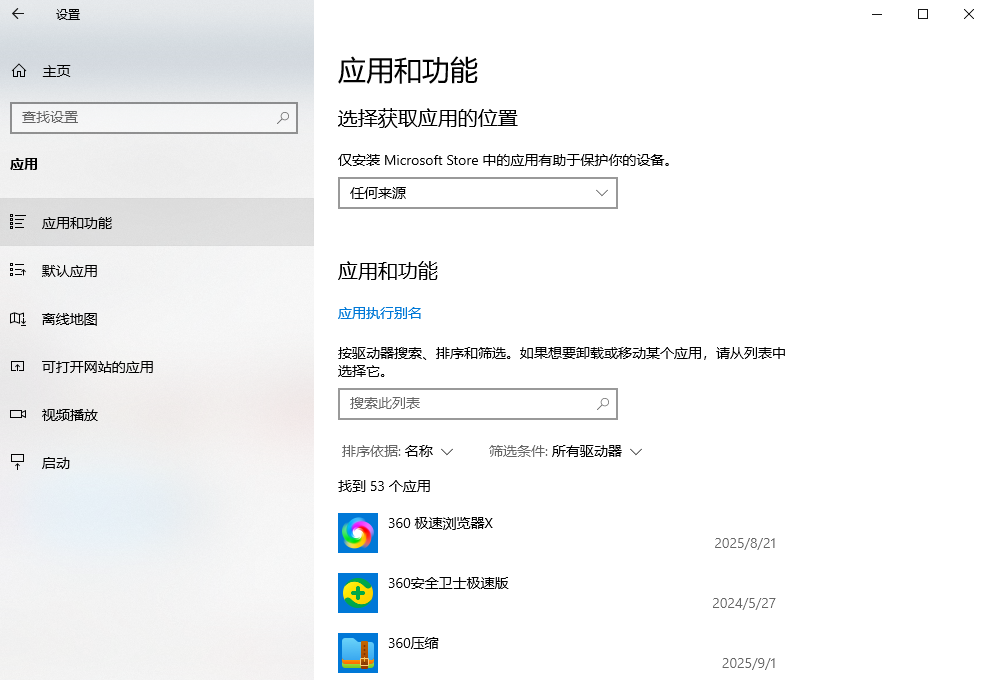The image size is (986, 680).
Task: Go to 主页 settings home
Action: click(56, 71)
